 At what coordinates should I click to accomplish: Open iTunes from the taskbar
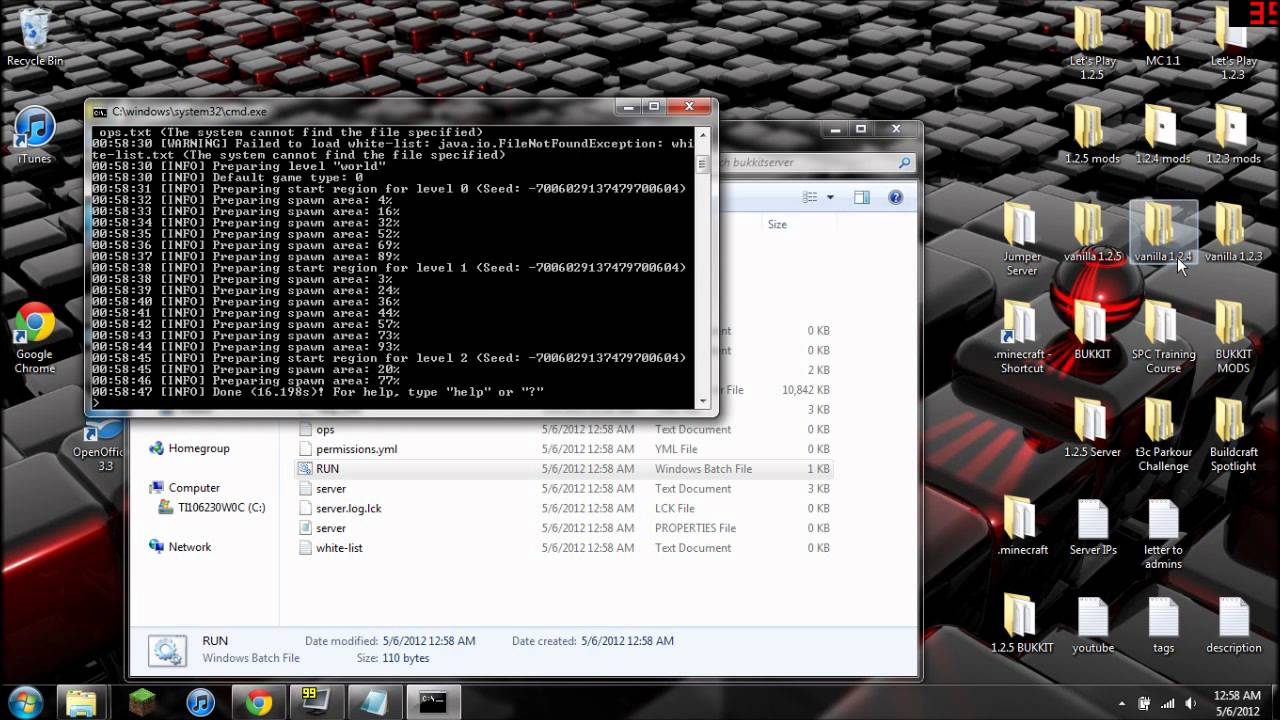[x=201, y=702]
